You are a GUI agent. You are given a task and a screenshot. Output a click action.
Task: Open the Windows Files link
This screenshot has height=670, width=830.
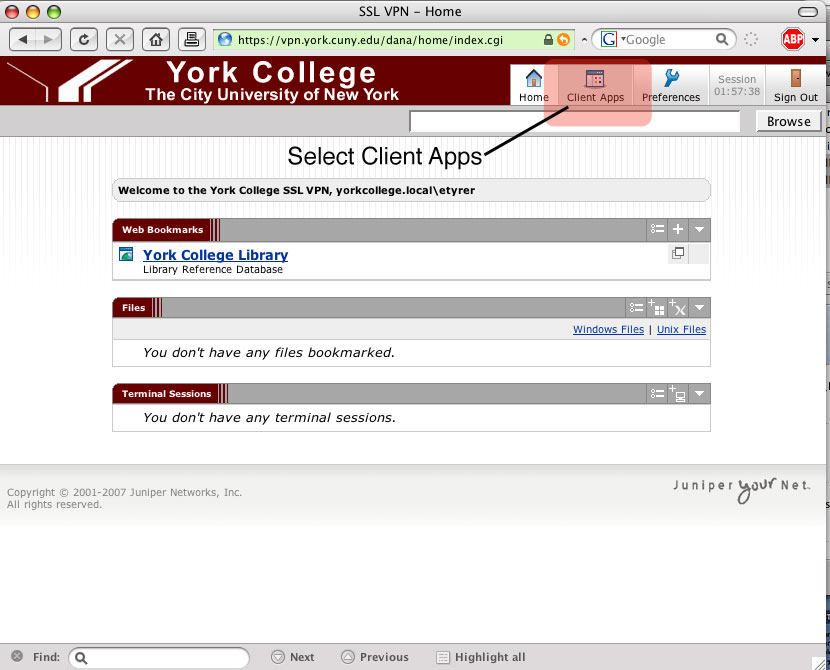coord(608,329)
